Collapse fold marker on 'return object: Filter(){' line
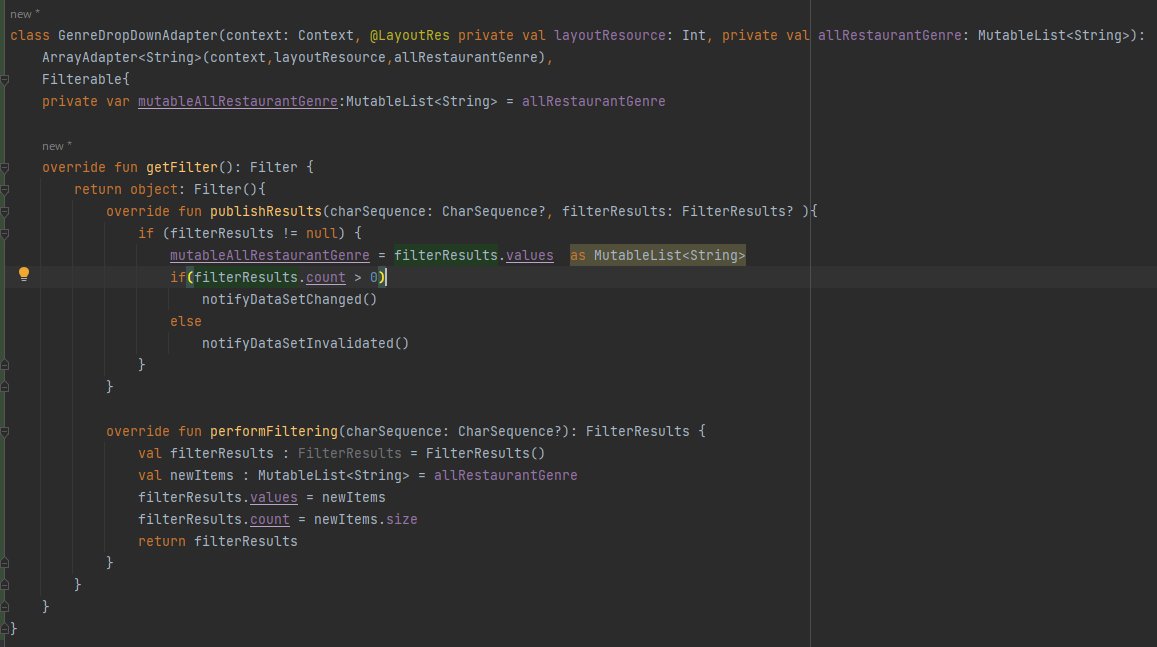 (4, 190)
